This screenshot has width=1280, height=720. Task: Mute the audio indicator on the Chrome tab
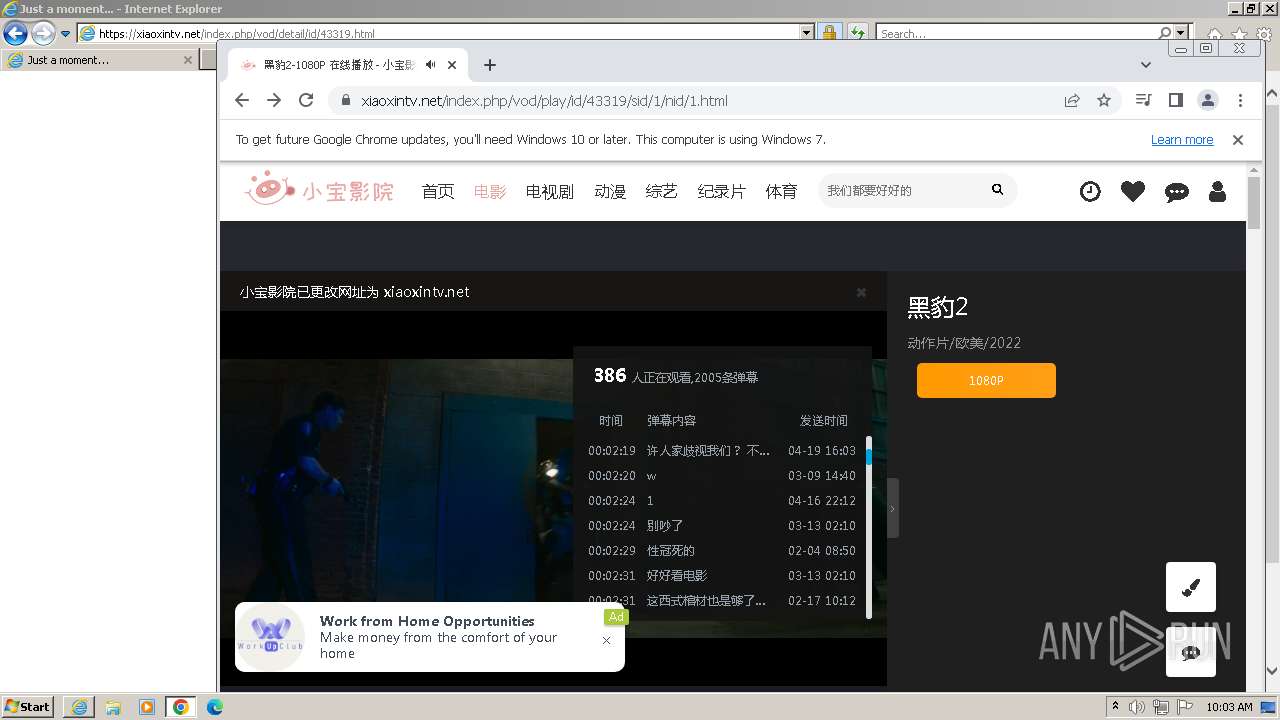(x=430, y=65)
